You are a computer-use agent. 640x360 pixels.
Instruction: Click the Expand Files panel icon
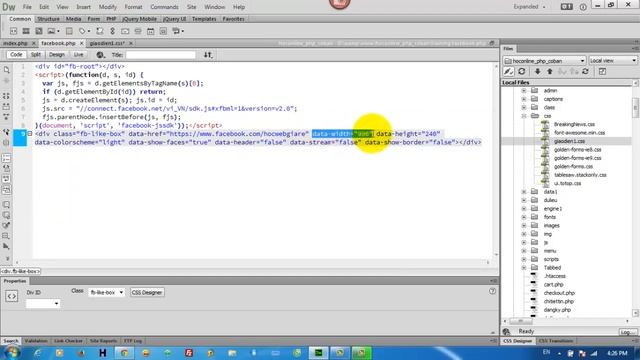tap(602, 71)
